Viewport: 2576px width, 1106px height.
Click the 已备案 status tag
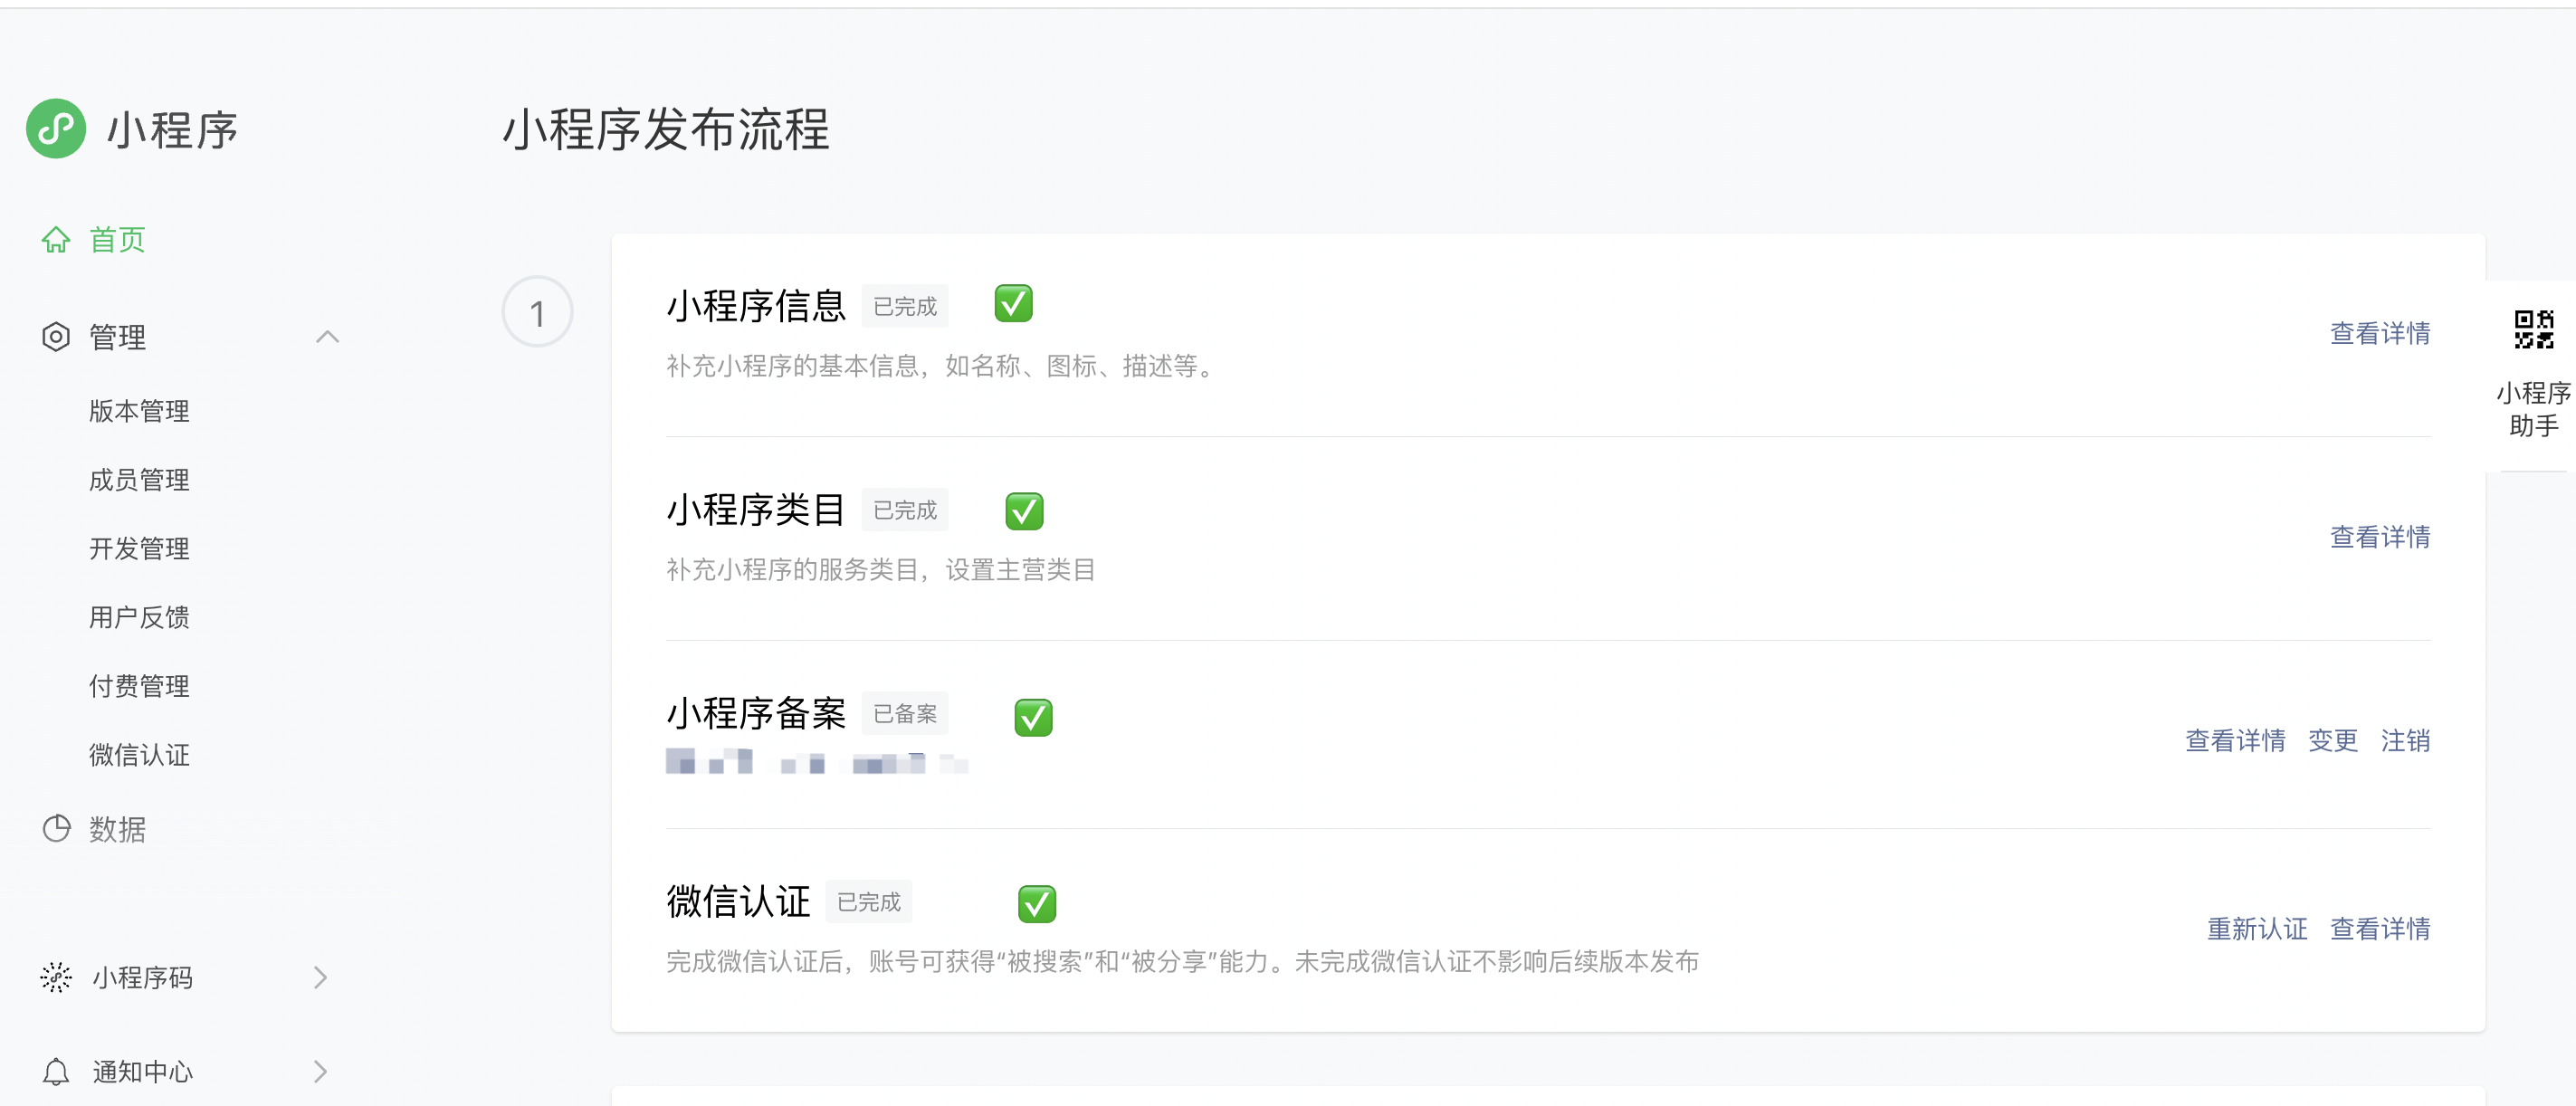click(x=904, y=714)
